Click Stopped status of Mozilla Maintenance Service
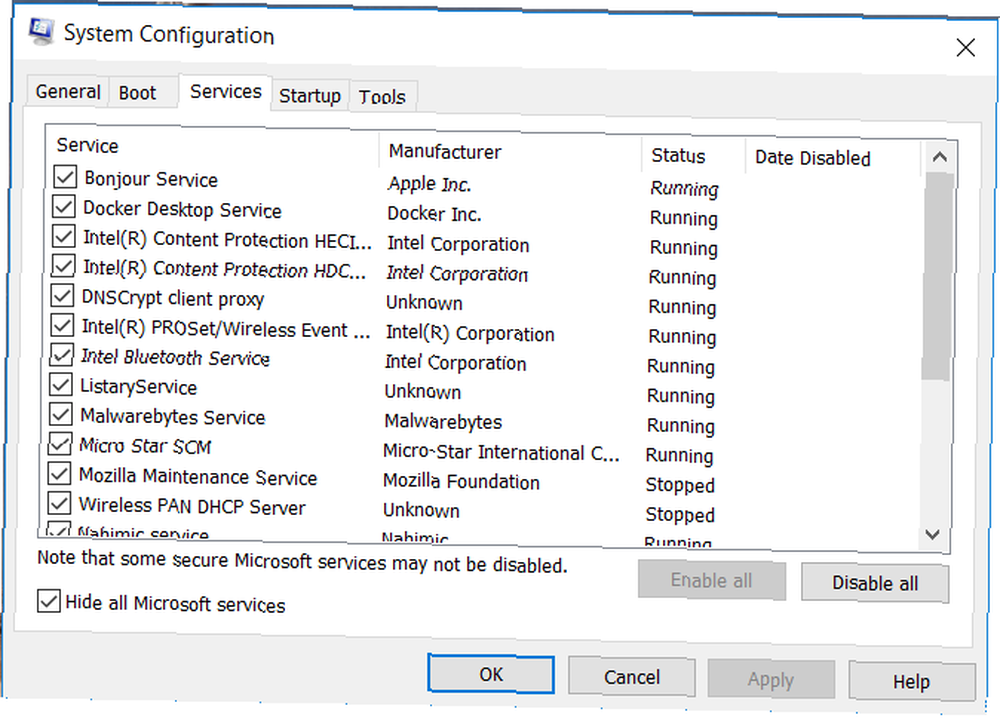 pyautogui.click(x=680, y=485)
